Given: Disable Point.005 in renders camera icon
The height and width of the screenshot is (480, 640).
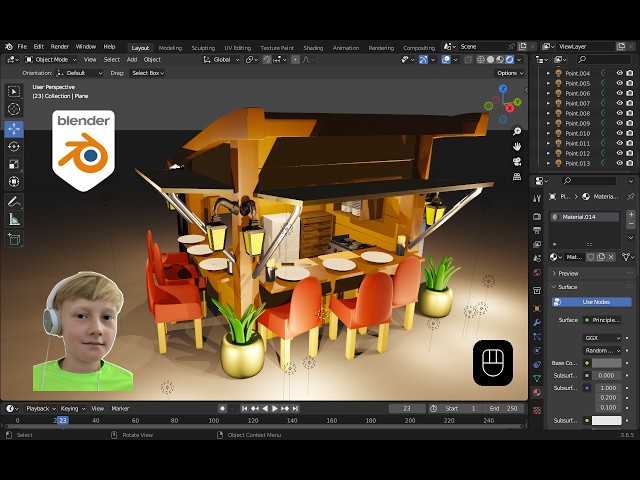Looking at the screenshot, I should click(630, 83).
